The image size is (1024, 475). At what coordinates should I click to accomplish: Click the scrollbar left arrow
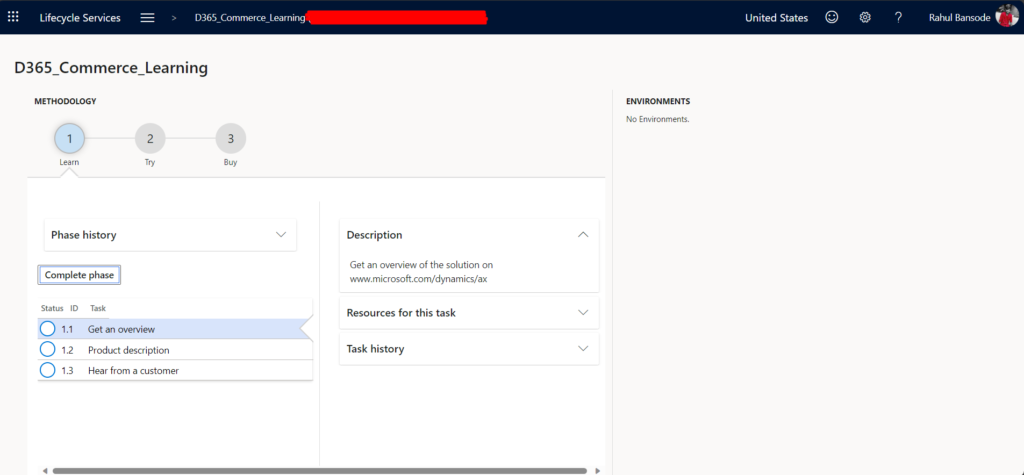tap(44, 470)
